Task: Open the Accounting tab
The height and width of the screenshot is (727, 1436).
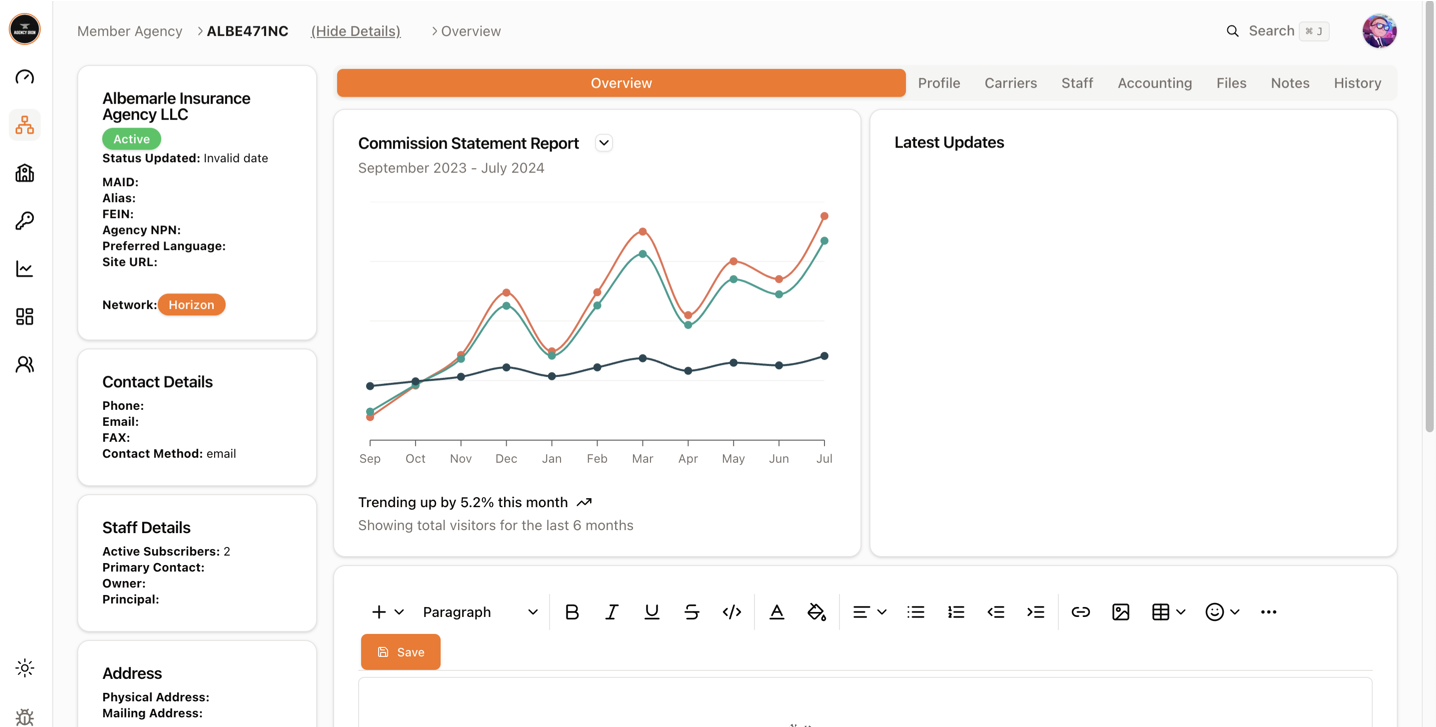Action: pyautogui.click(x=1154, y=83)
